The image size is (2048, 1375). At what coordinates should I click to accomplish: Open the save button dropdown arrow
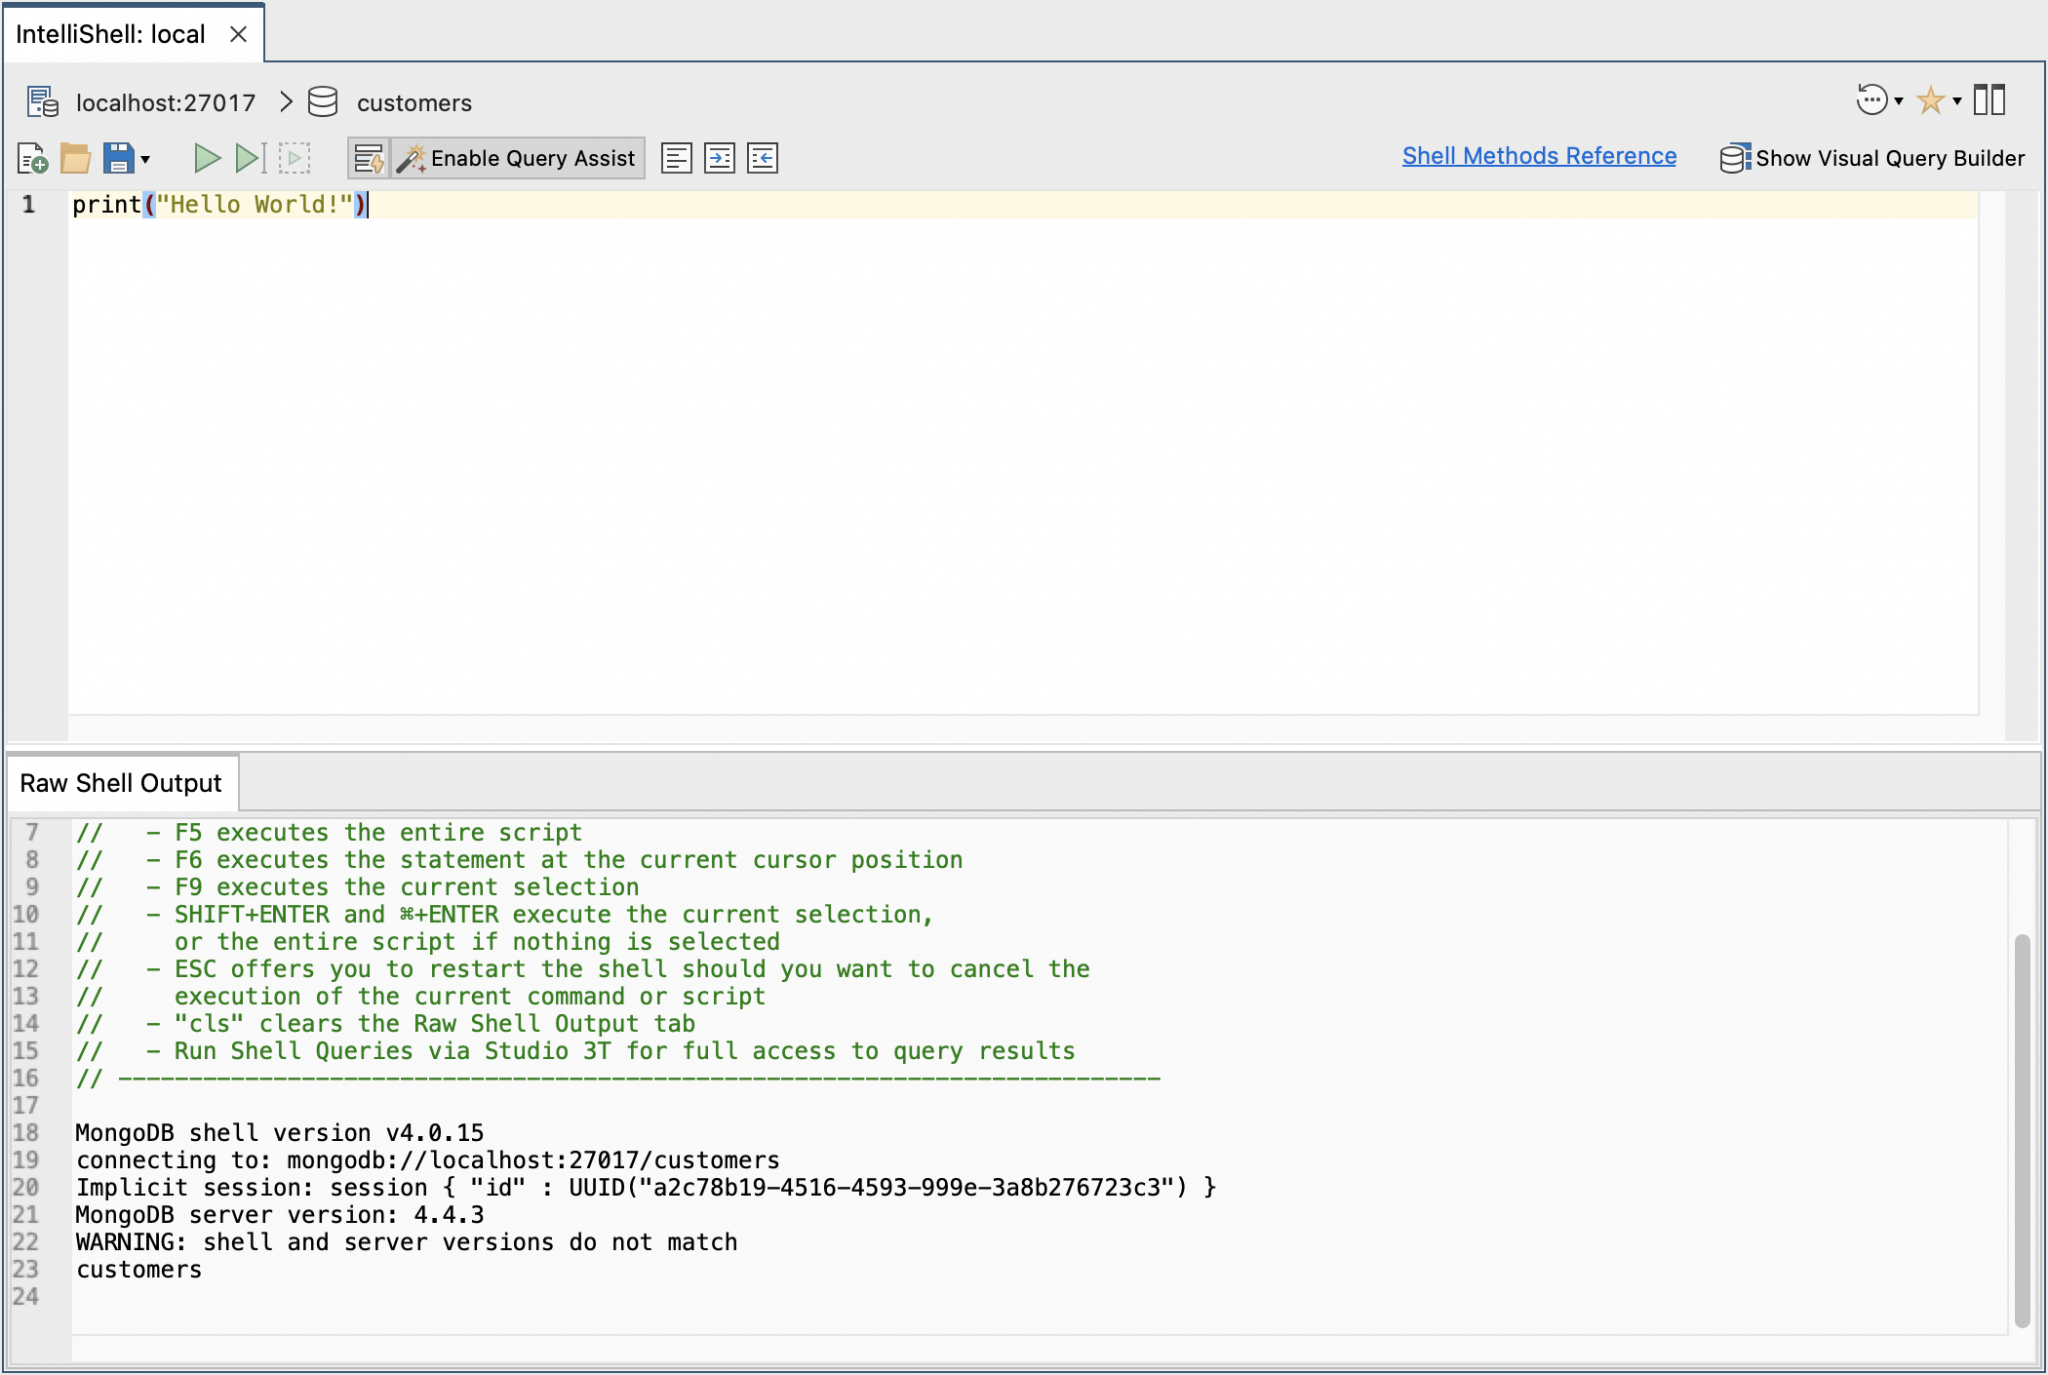(145, 158)
